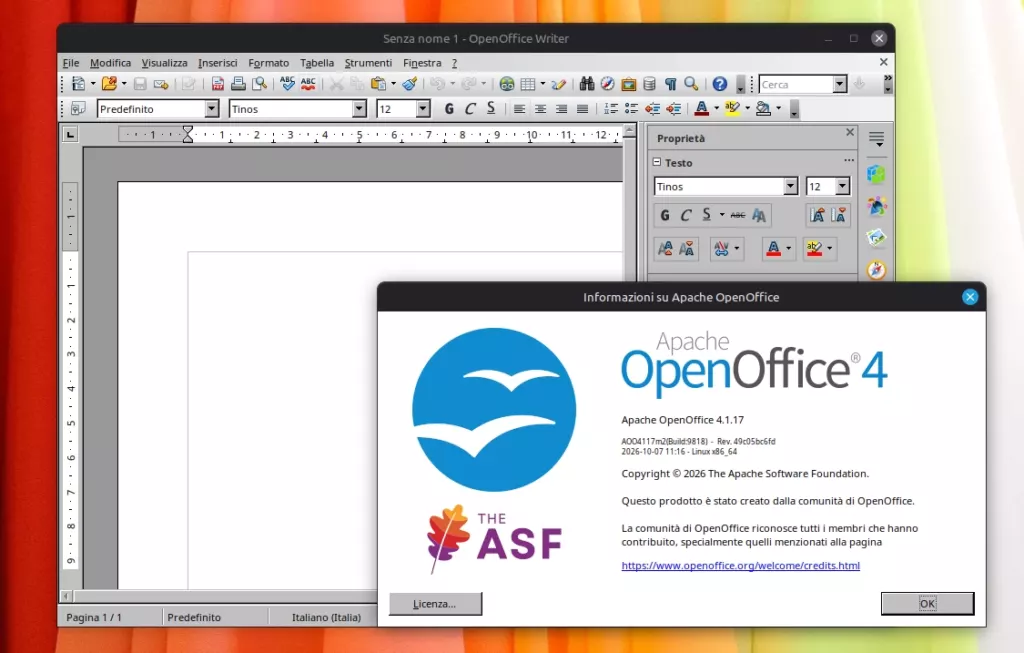Open the sidebar settings menu button
This screenshot has width=1024, height=653.
click(876, 139)
